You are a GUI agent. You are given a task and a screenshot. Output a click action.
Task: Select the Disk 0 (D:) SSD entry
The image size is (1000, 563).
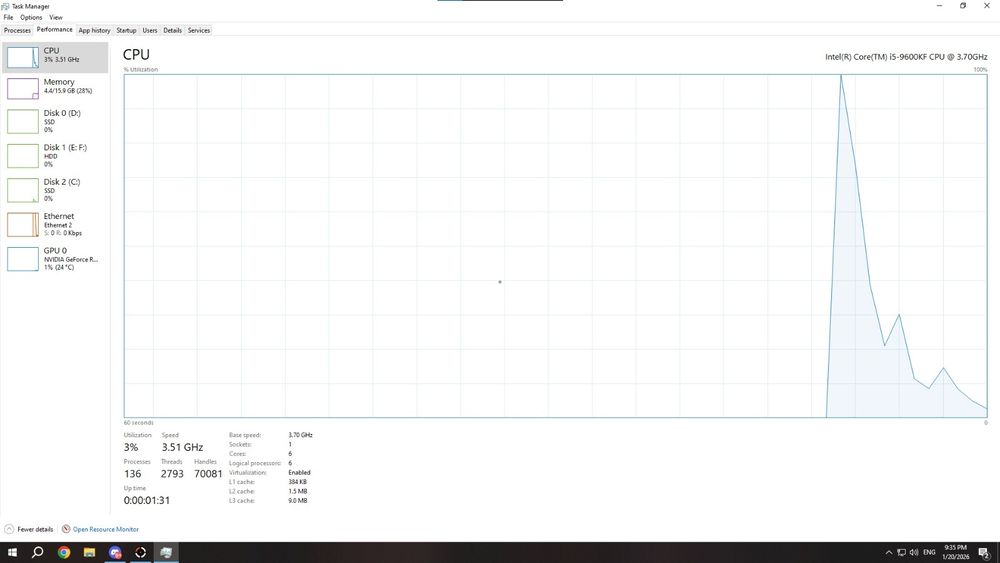coord(55,121)
